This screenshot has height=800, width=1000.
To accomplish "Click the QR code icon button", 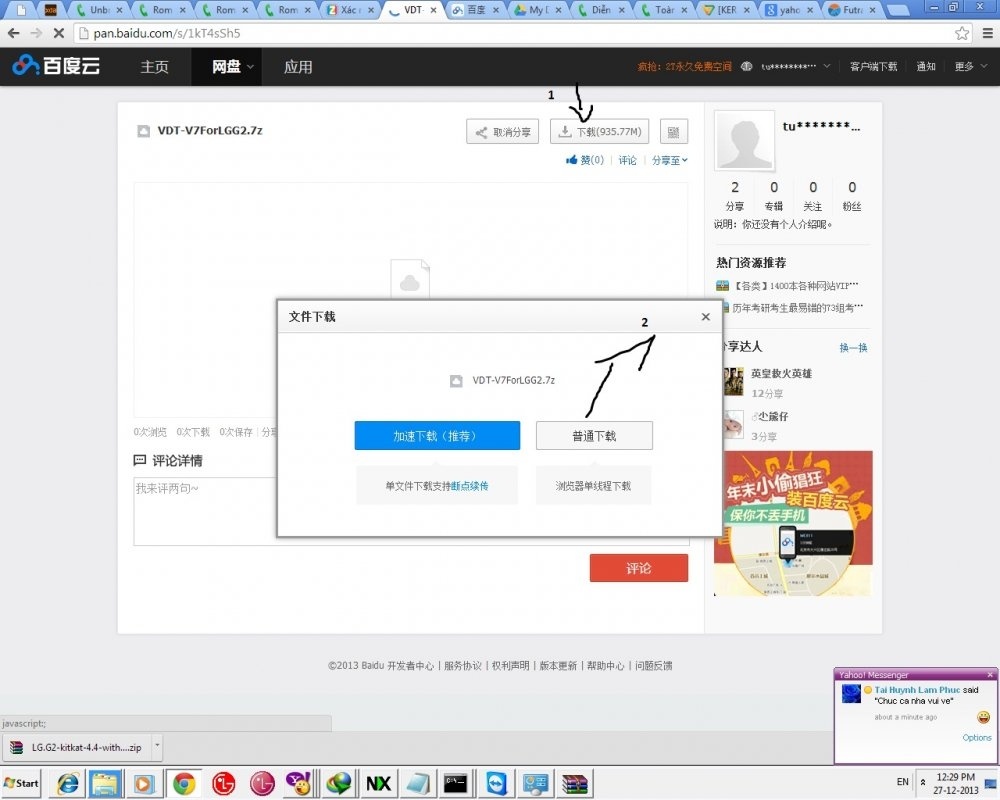I will 672,131.
